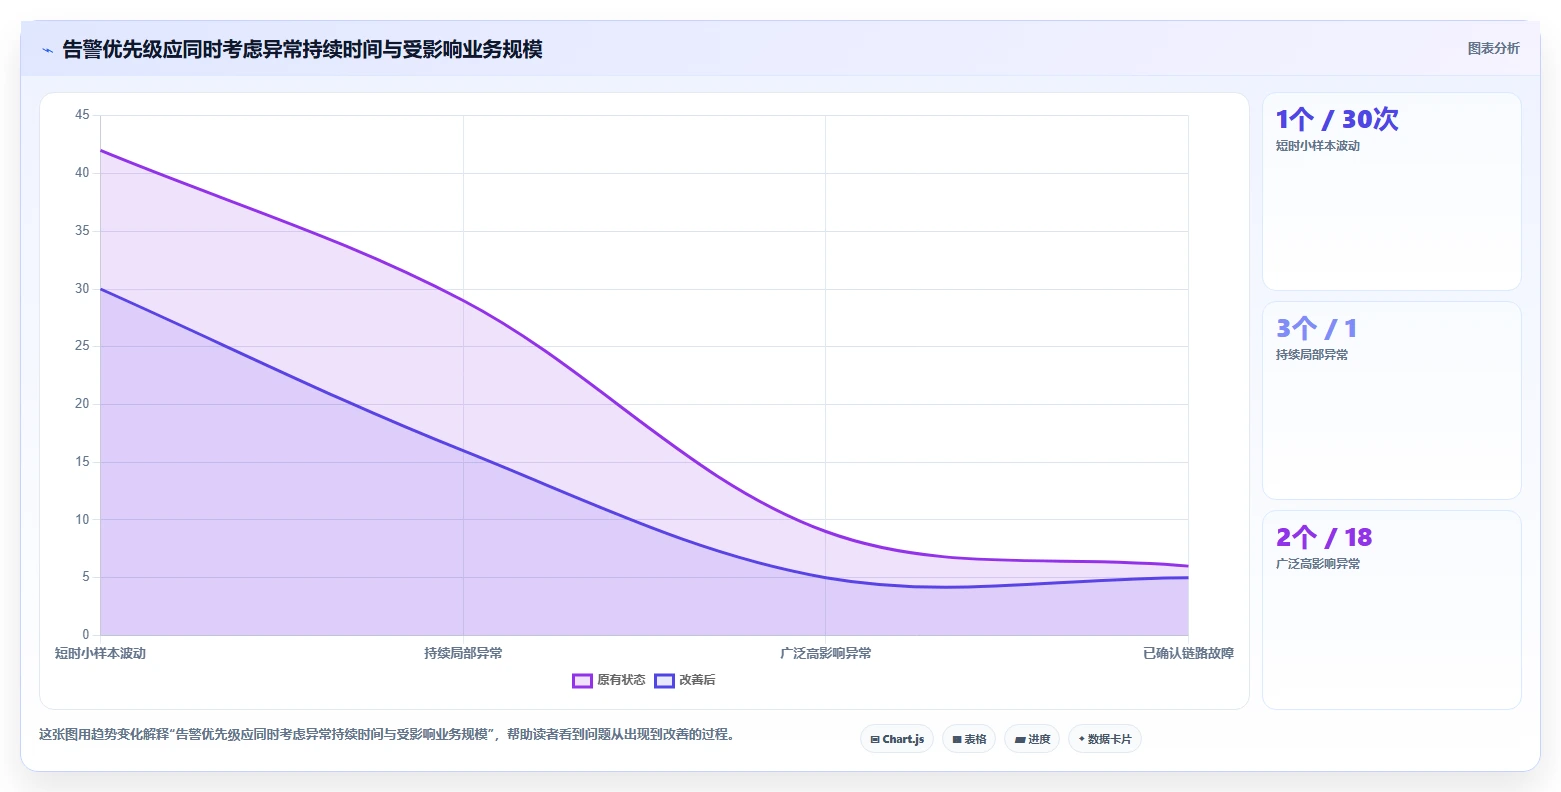1561x792 pixels.
Task: Toggle the 原有状态 legend entry
Action: pyautogui.click(x=609, y=680)
